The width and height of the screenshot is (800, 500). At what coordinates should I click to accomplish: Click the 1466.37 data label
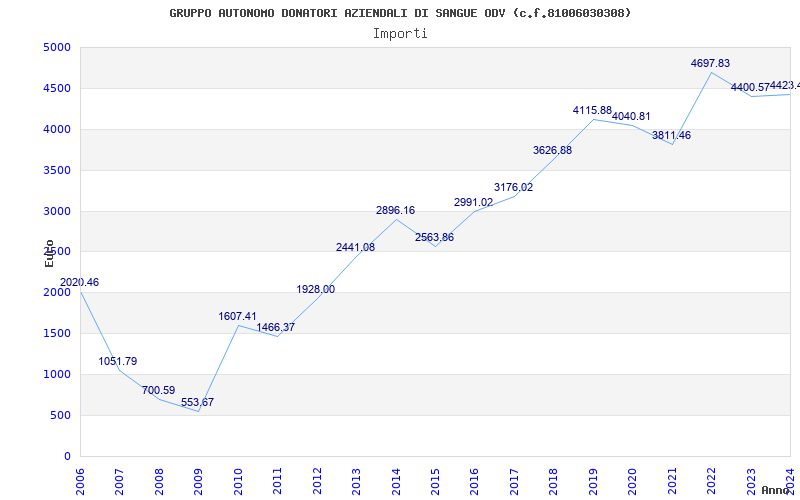pos(276,328)
